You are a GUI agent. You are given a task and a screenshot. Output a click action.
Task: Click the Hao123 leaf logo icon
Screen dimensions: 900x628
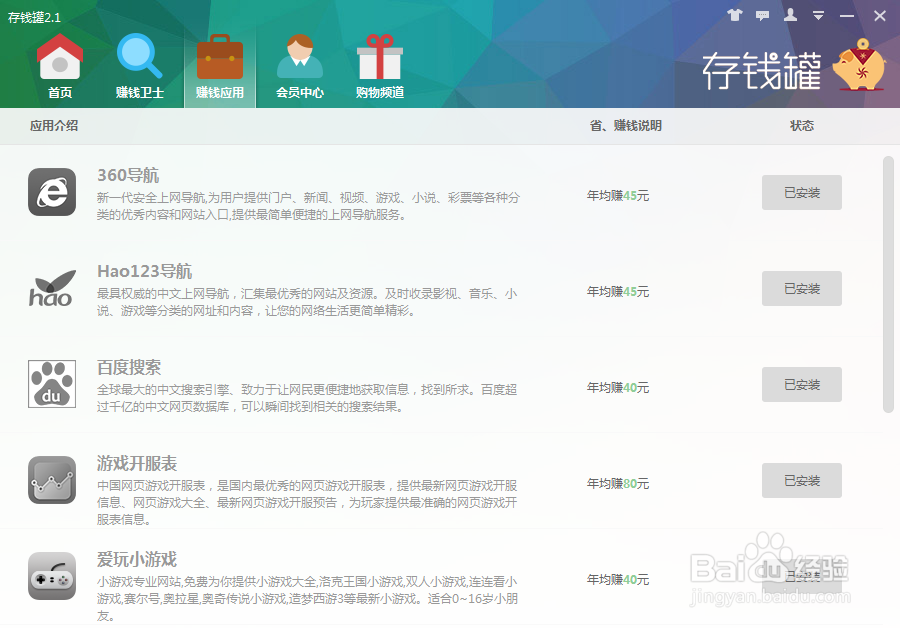pos(52,288)
